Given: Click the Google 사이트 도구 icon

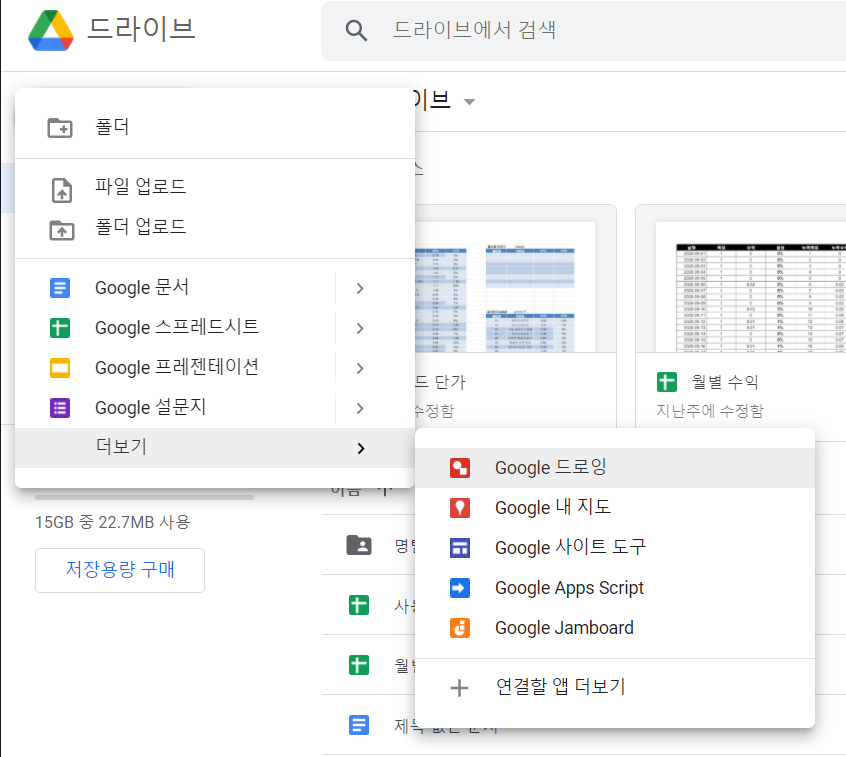Looking at the screenshot, I should point(460,548).
